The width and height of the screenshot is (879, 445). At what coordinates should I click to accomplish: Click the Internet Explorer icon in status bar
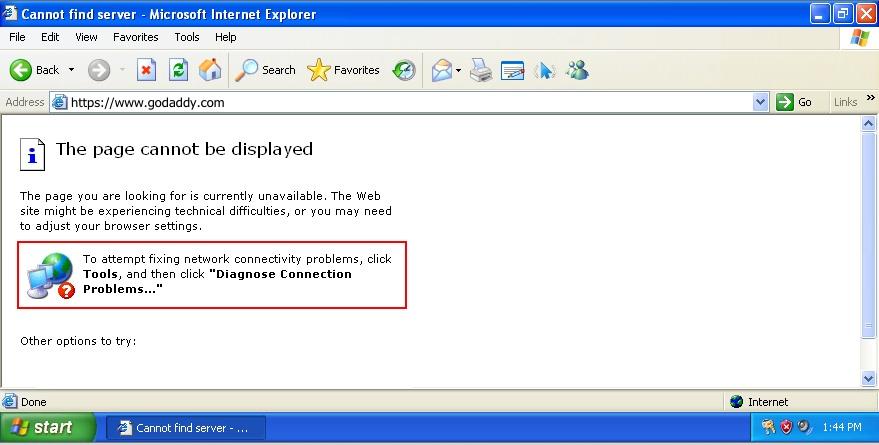(10, 401)
